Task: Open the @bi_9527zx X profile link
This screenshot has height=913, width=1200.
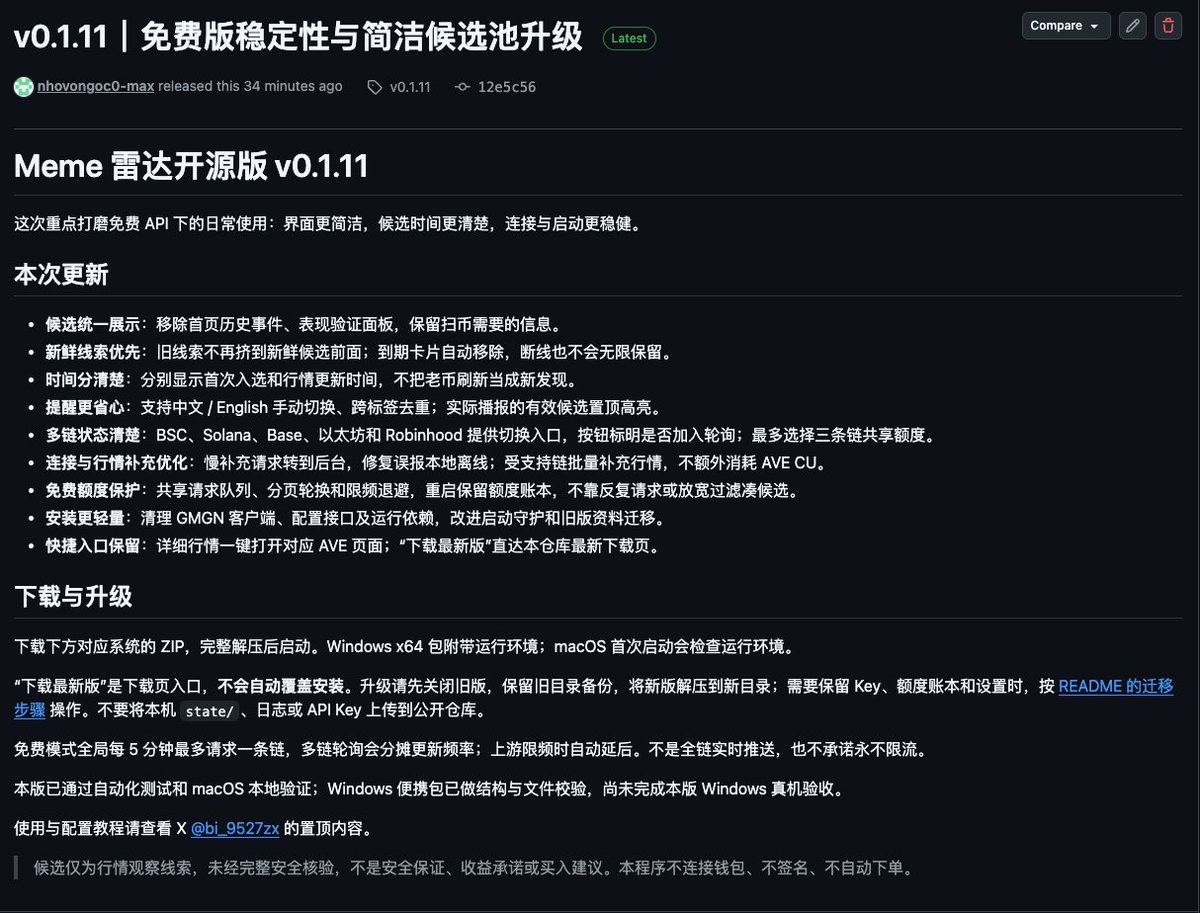Action: tap(235, 827)
